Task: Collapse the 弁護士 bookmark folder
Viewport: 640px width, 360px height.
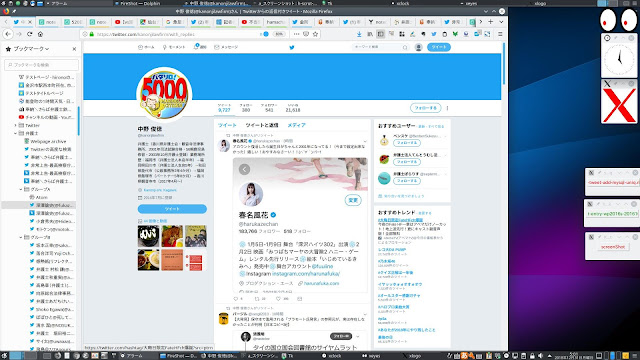Action: coord(16,133)
